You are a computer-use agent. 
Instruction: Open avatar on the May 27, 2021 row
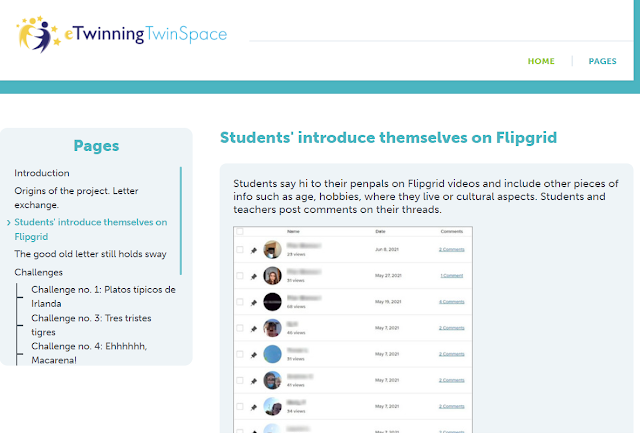pyautogui.click(x=272, y=275)
